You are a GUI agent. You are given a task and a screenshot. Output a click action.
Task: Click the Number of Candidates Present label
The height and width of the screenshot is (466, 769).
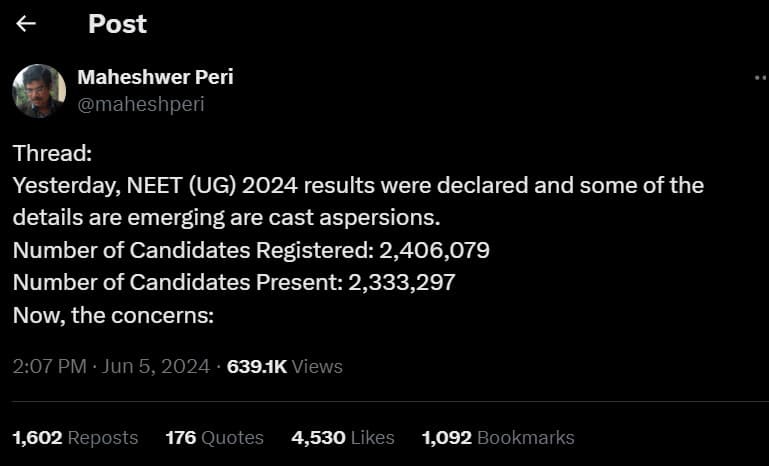178,283
